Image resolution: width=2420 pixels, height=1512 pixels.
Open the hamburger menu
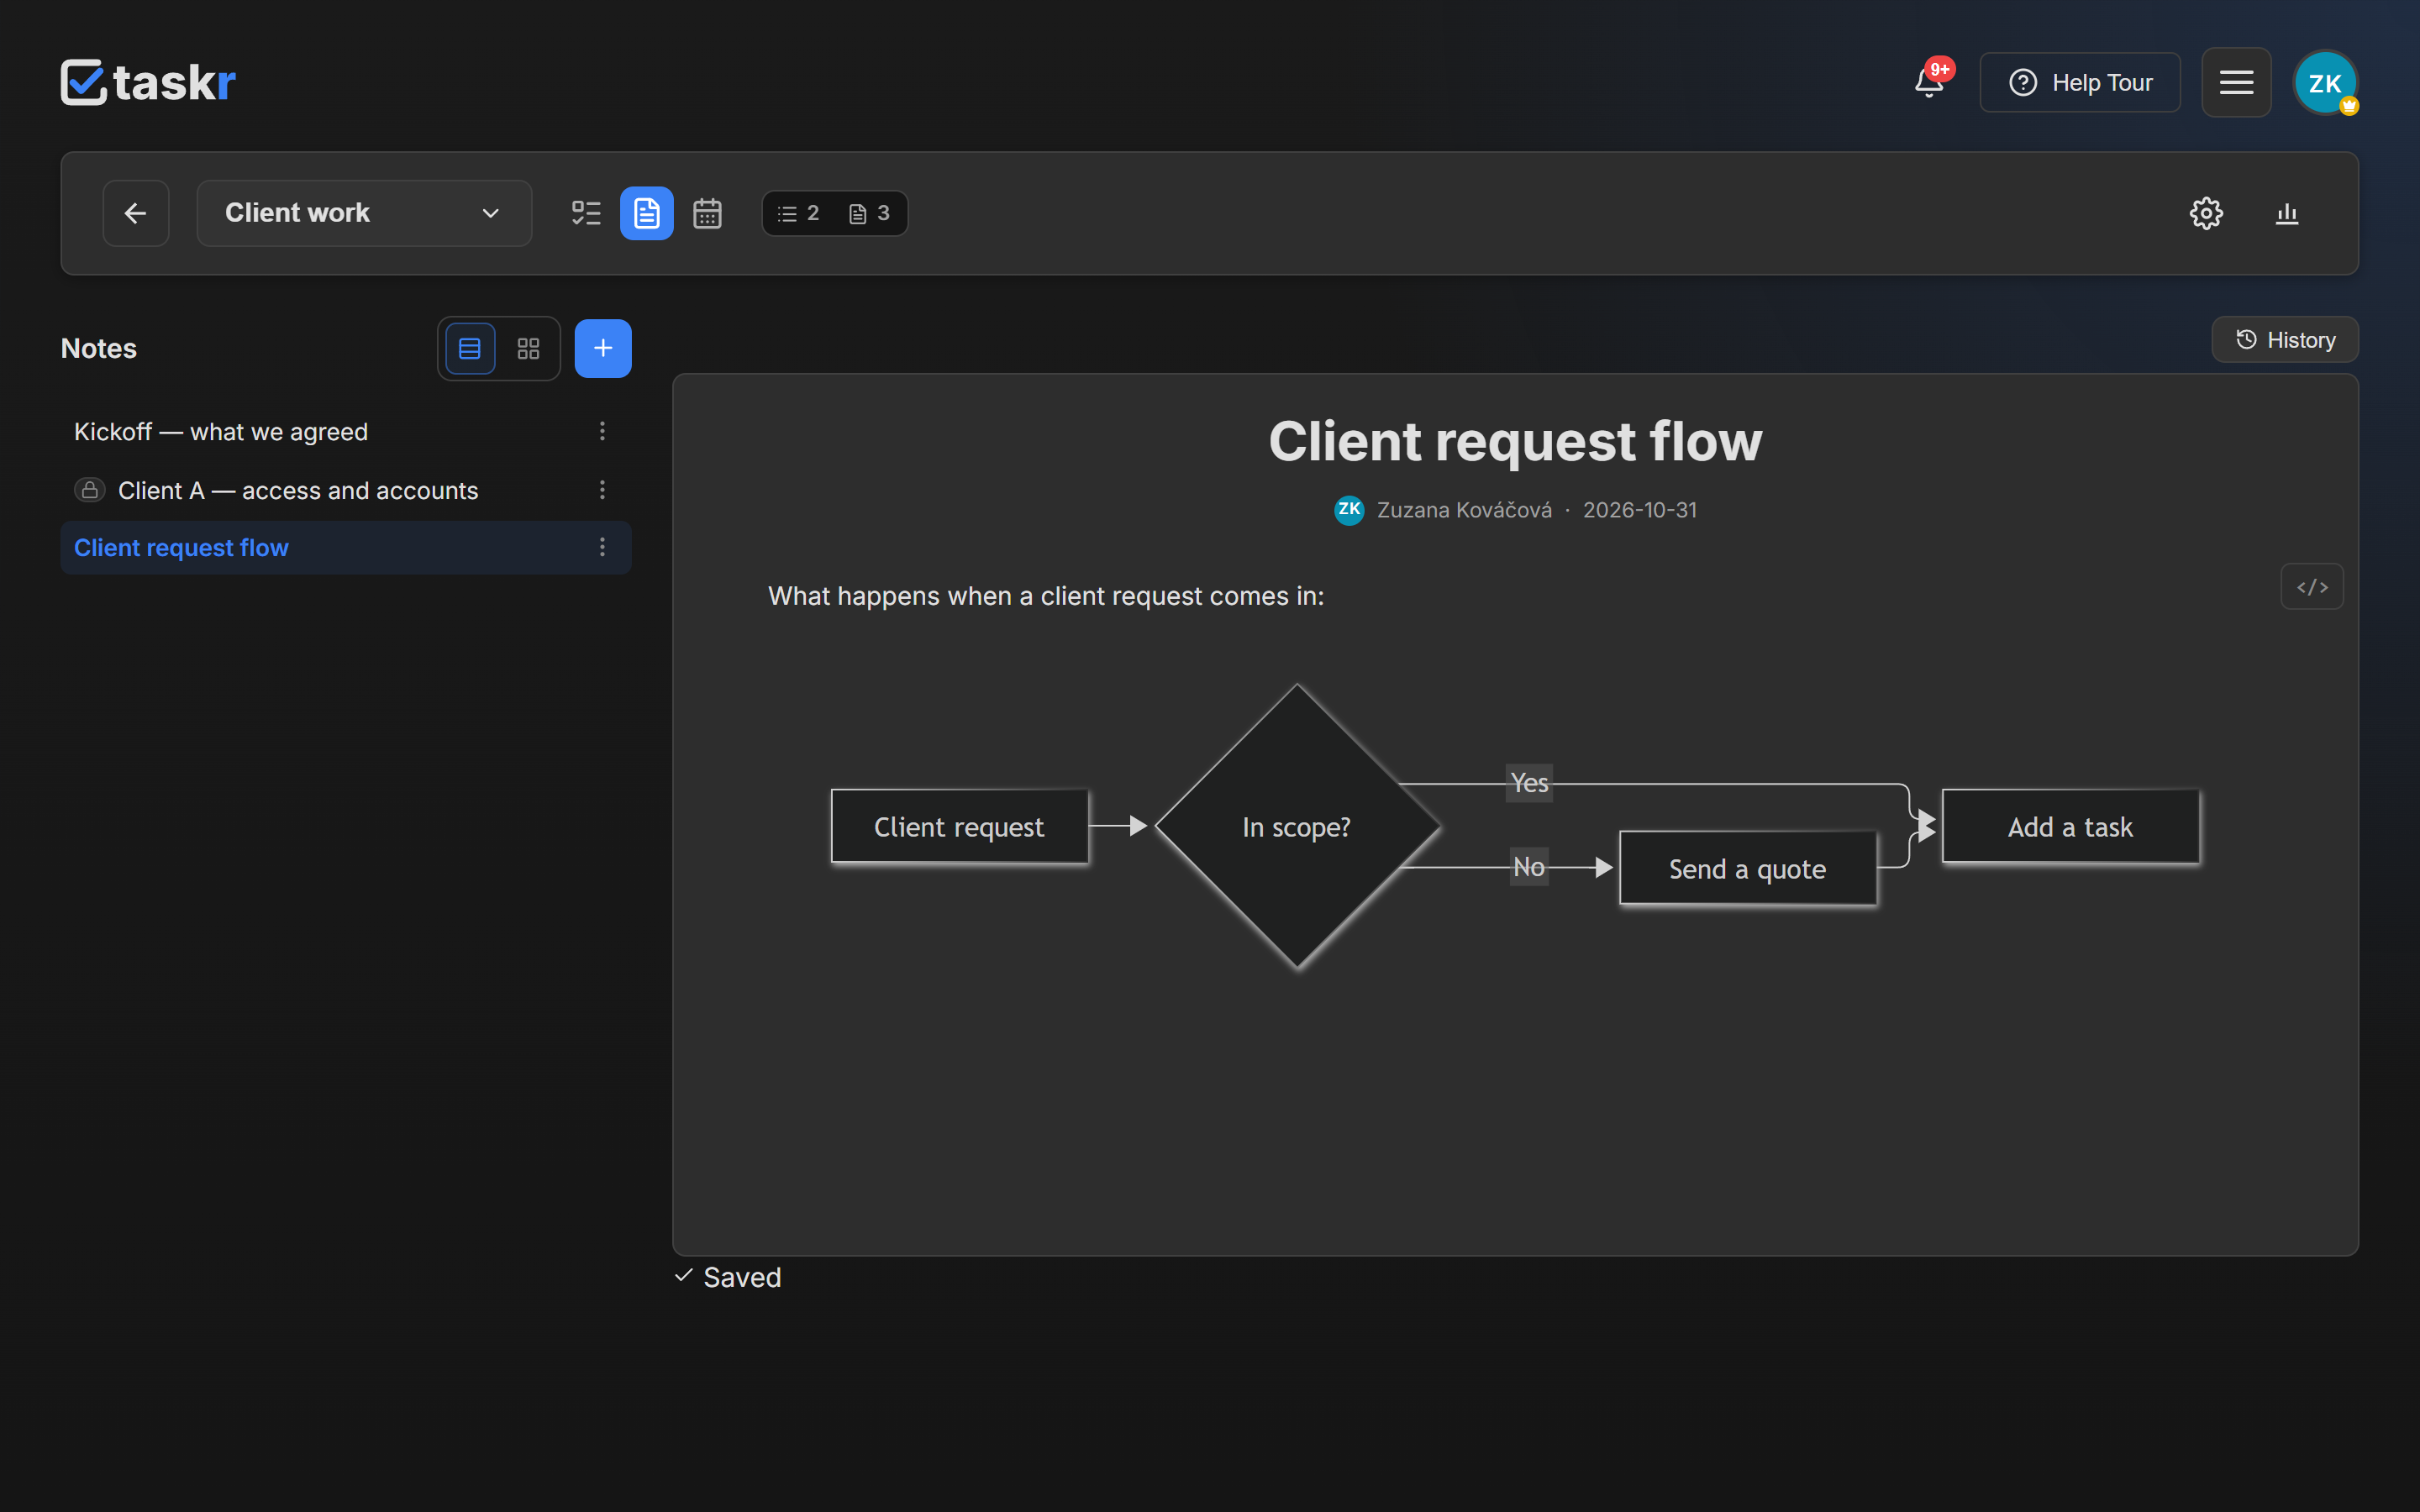coord(2236,82)
